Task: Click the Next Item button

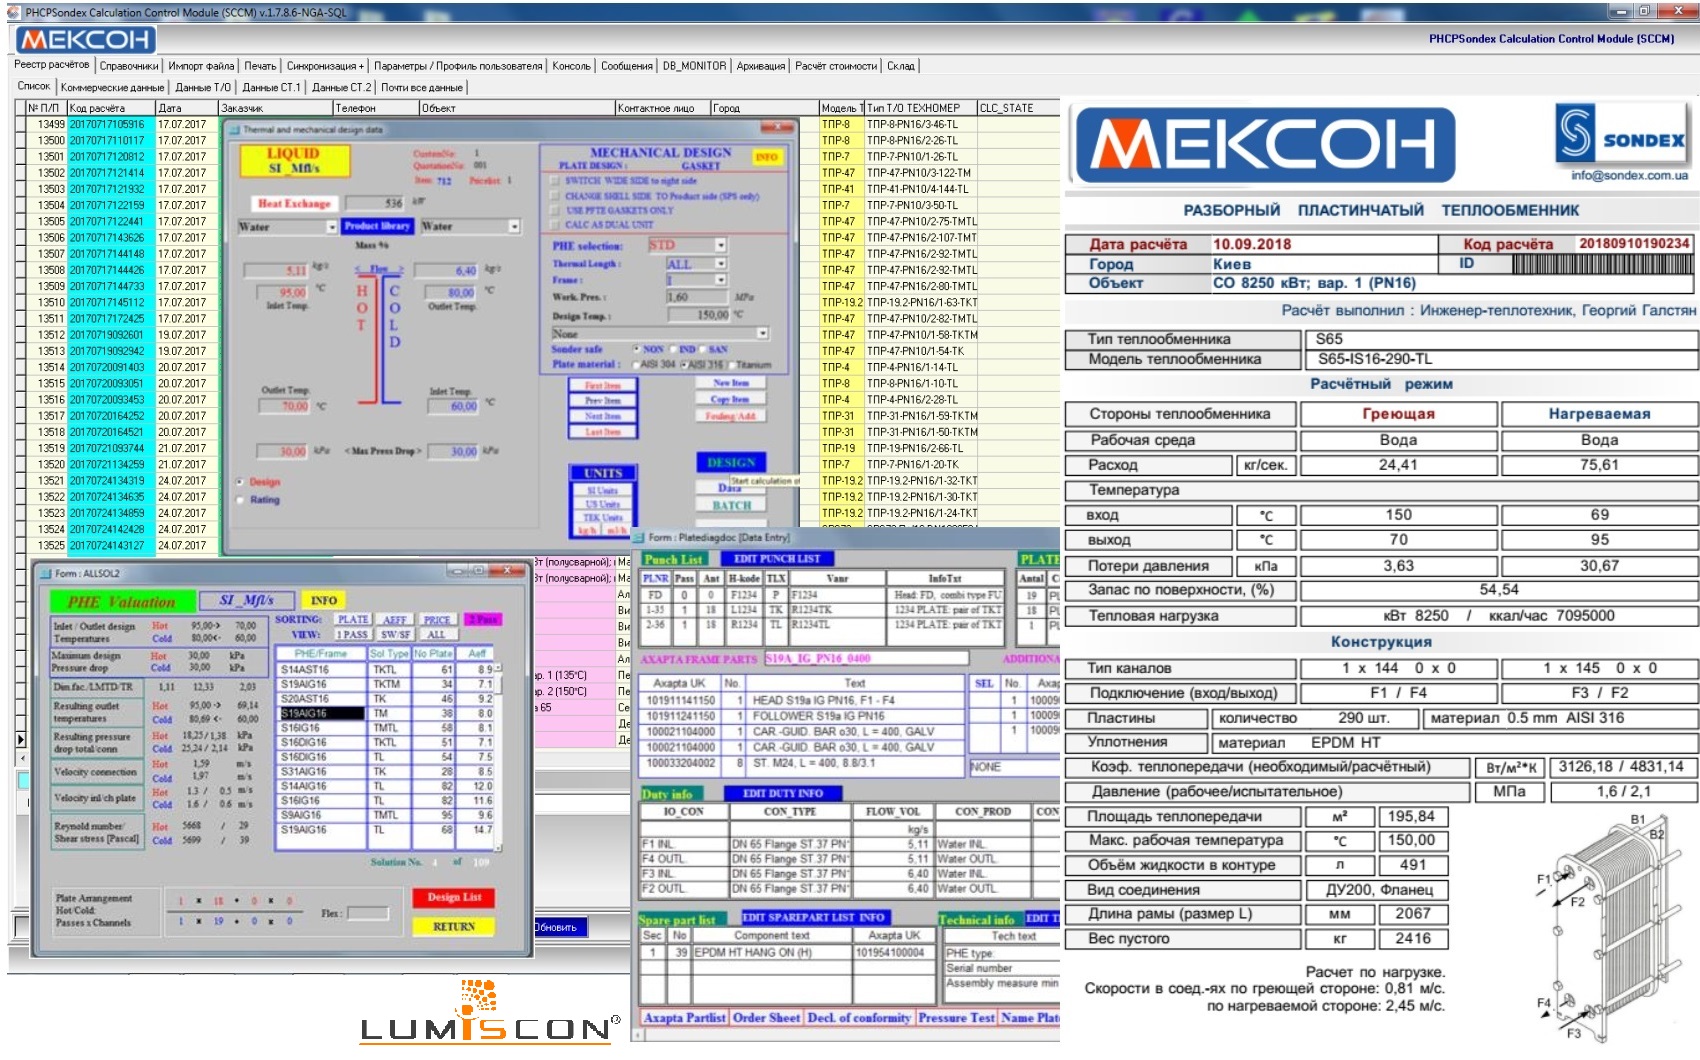Action: [x=602, y=416]
